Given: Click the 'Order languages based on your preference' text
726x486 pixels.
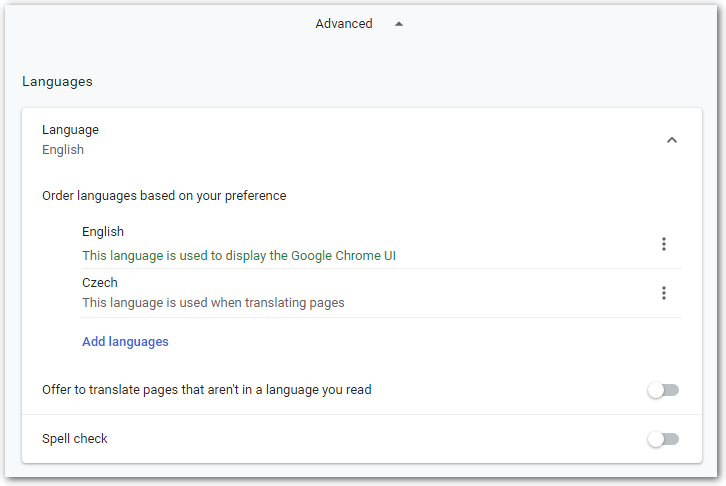Looking at the screenshot, I should click(x=164, y=196).
